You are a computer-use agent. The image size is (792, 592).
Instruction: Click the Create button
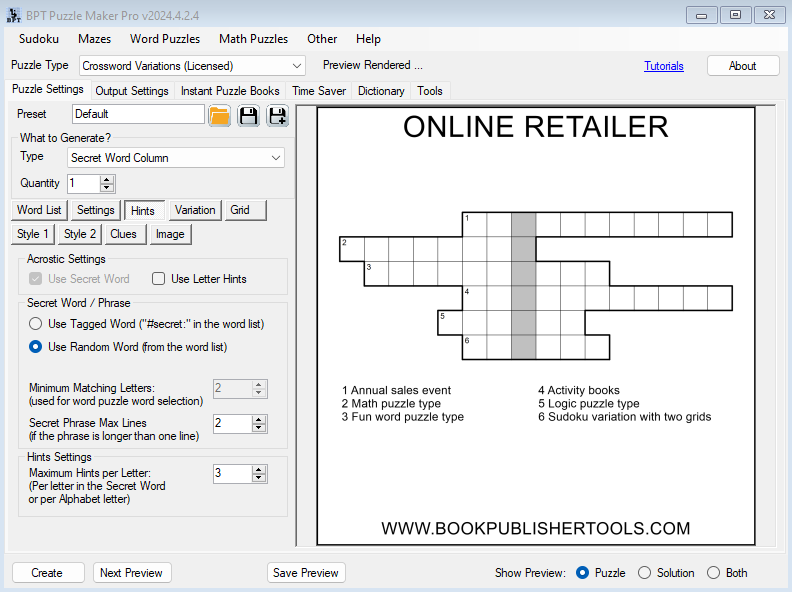coord(47,573)
